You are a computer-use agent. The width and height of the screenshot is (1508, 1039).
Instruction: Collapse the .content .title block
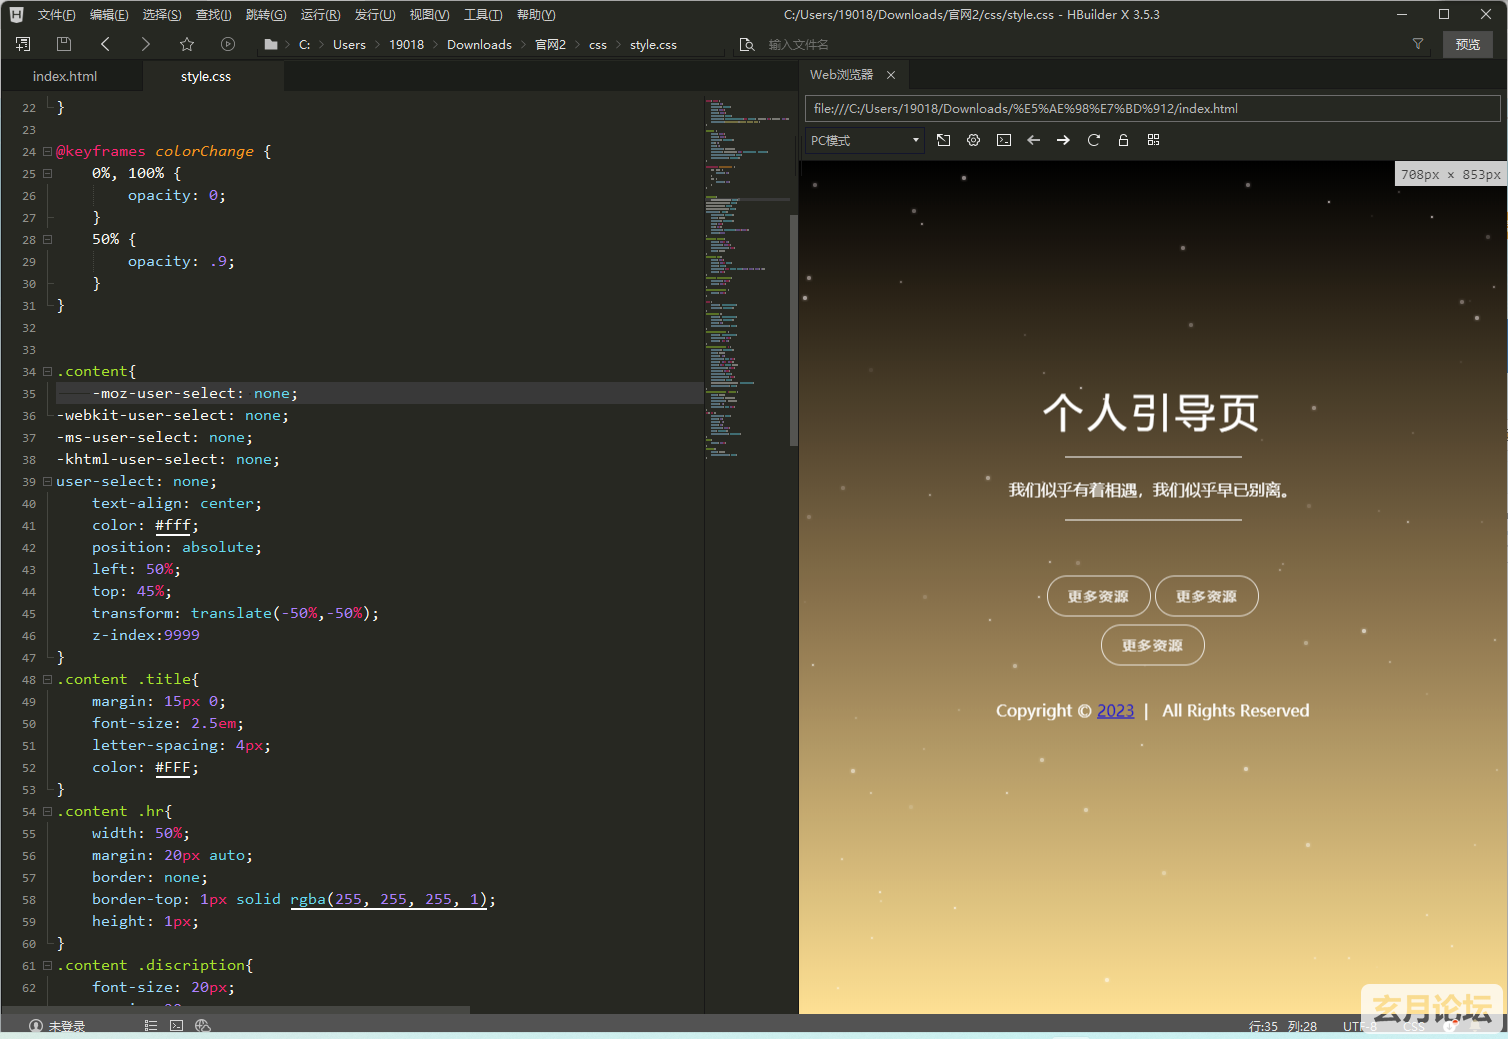pyautogui.click(x=47, y=680)
